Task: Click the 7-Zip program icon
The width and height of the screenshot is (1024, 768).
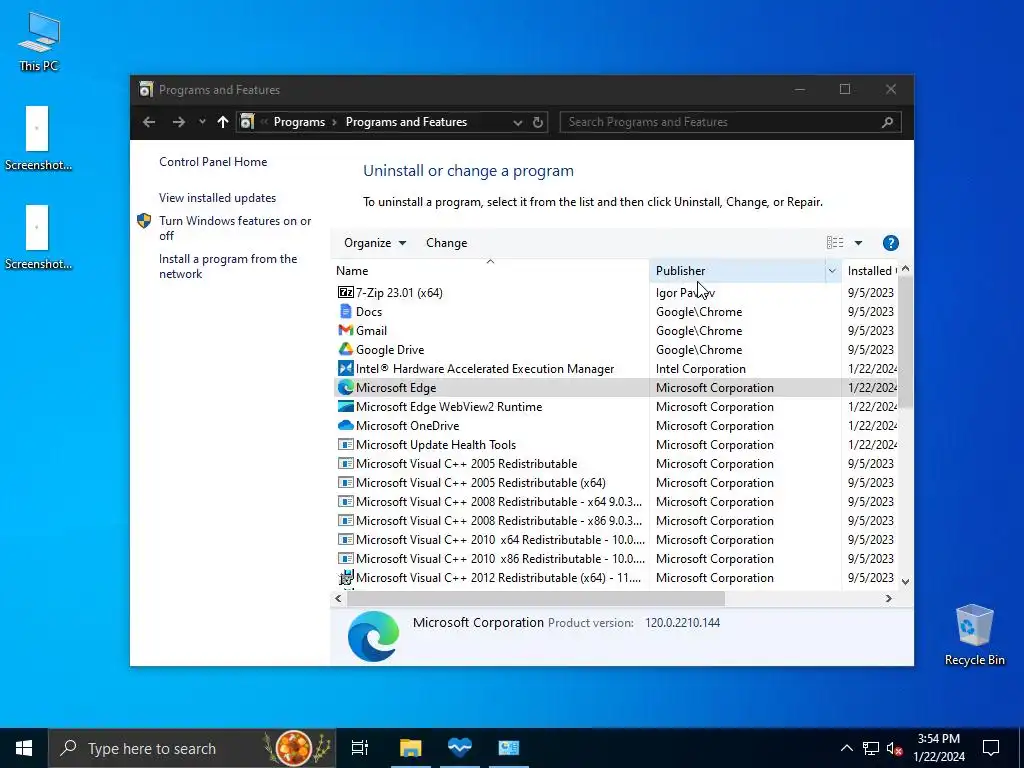Action: tap(345, 293)
